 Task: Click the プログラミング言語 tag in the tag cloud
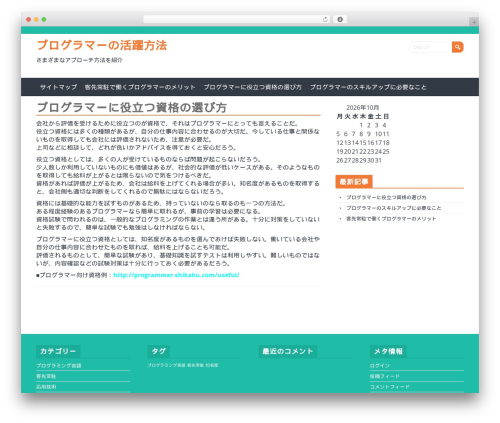click(166, 365)
